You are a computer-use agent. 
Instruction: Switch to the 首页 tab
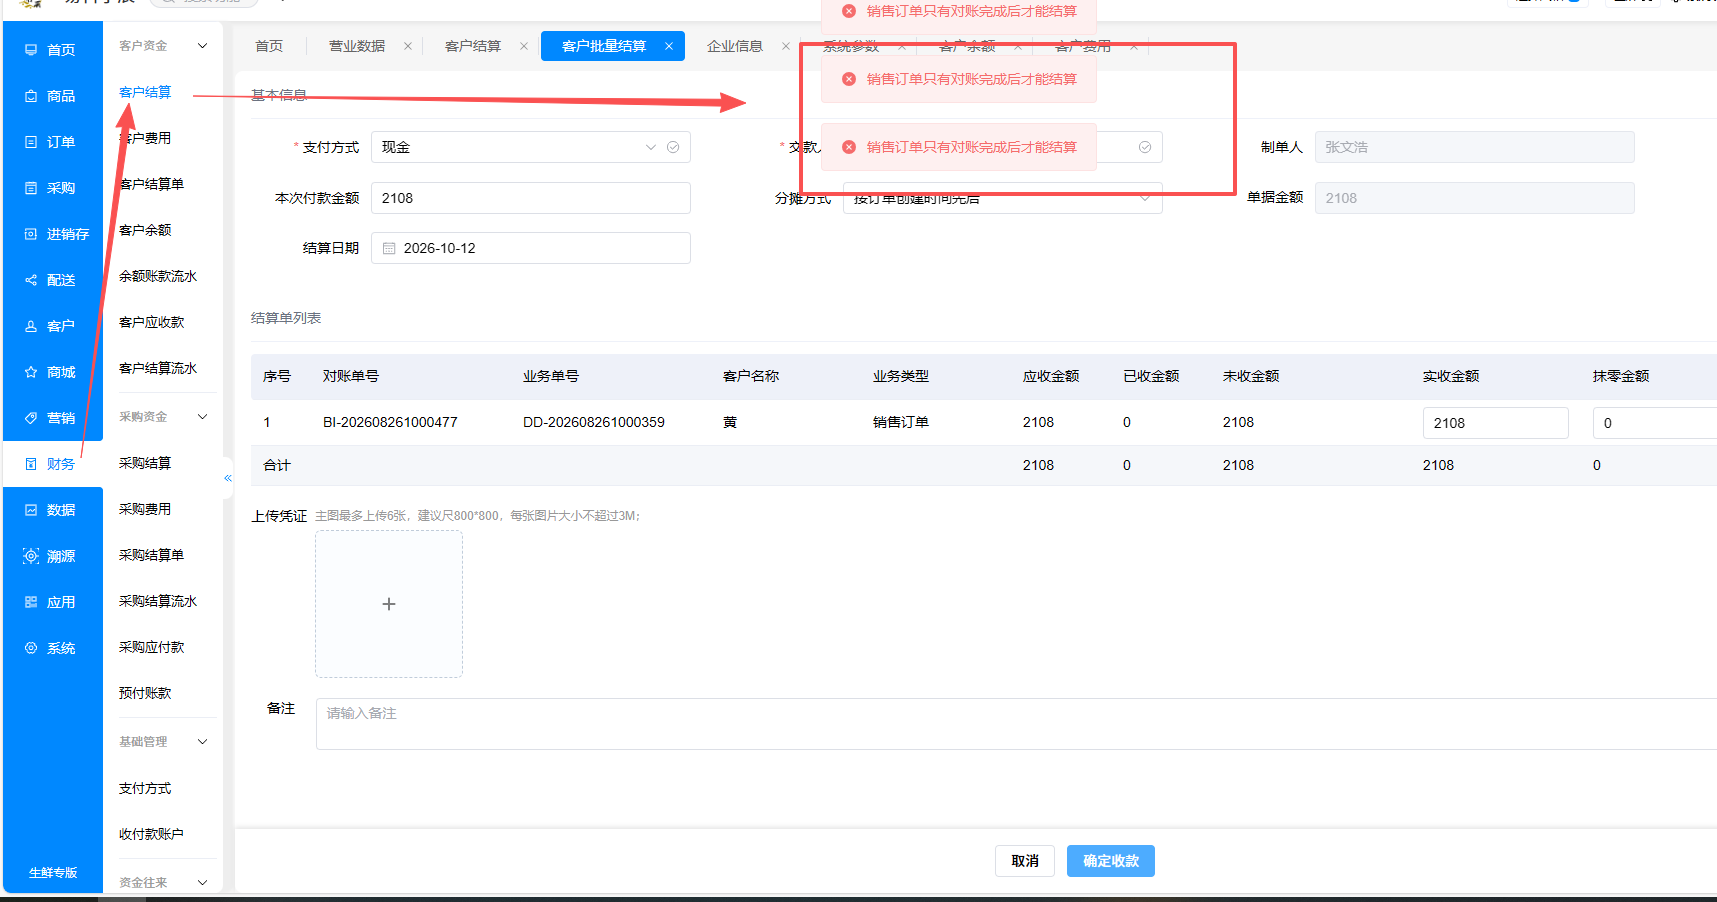pos(269,46)
